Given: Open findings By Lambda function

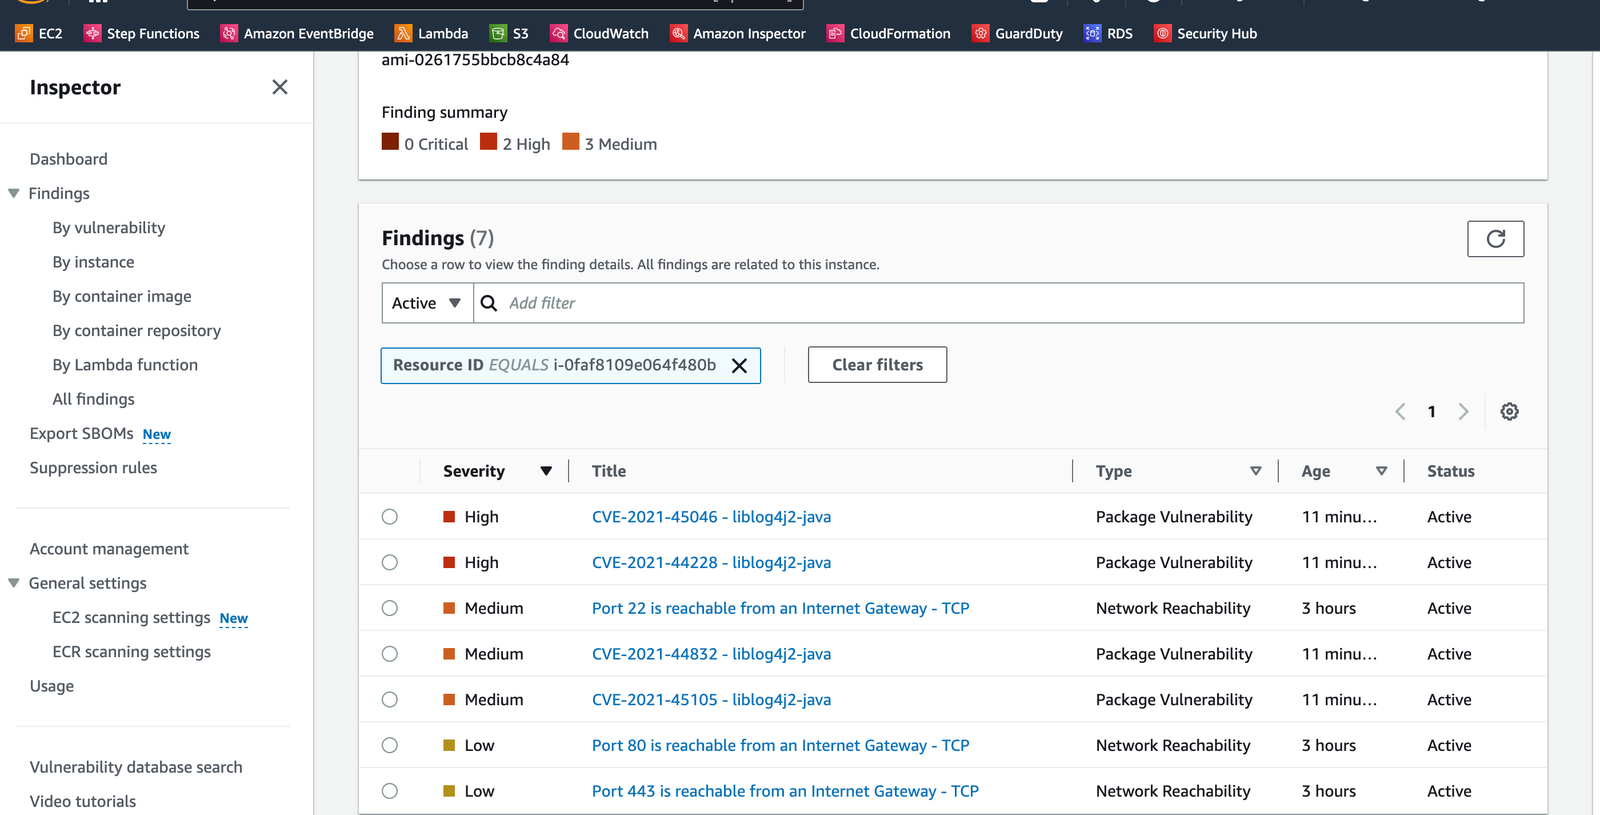Looking at the screenshot, I should (x=125, y=365).
